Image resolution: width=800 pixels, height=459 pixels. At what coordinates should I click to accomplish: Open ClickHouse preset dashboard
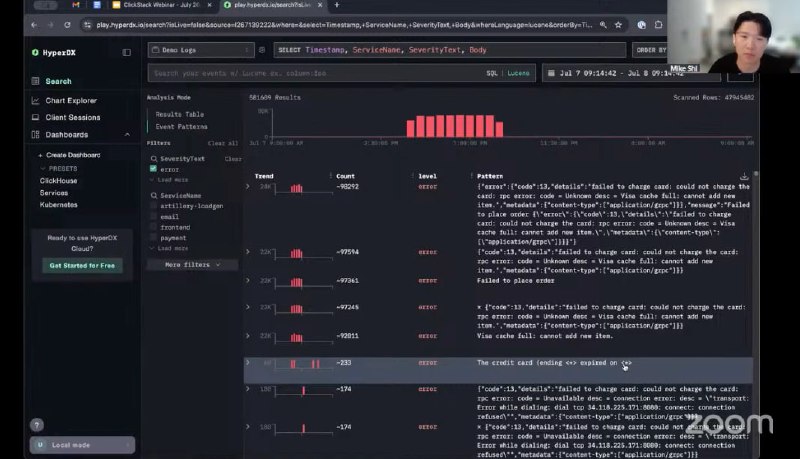[x=58, y=181]
